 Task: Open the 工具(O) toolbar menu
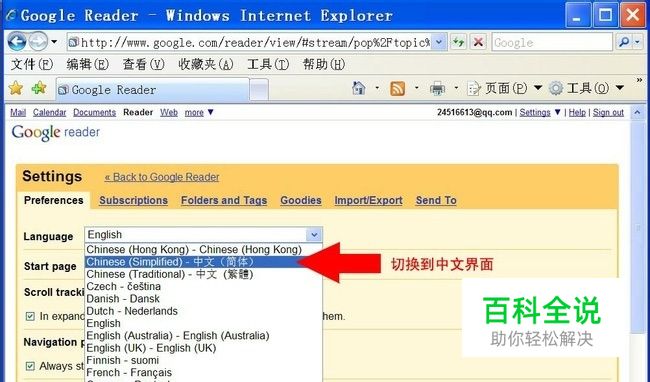[x=586, y=88]
